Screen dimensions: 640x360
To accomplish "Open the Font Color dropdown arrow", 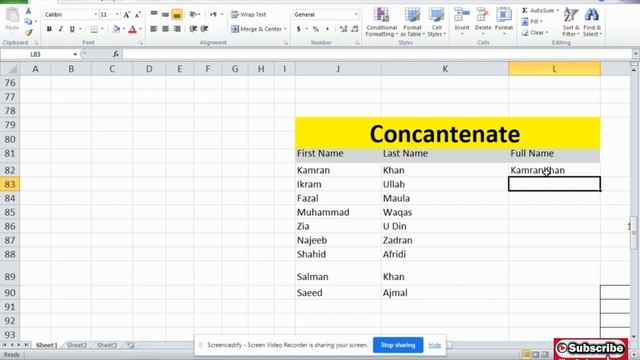I will [140, 29].
